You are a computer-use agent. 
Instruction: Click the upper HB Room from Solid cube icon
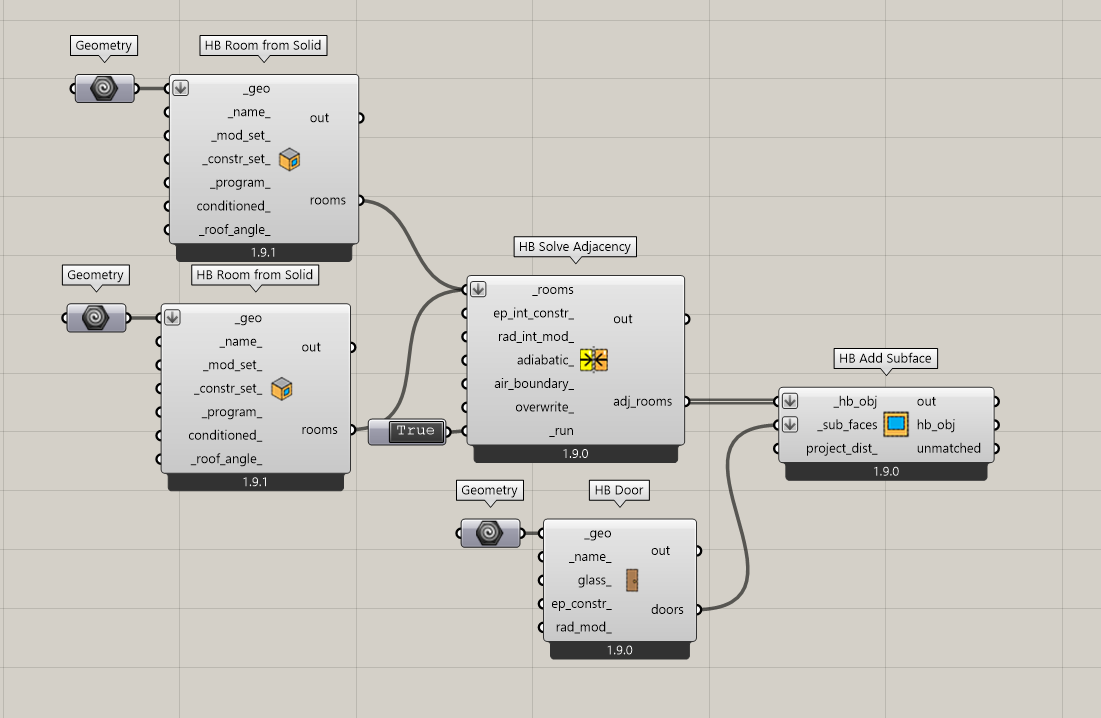pyautogui.click(x=289, y=159)
